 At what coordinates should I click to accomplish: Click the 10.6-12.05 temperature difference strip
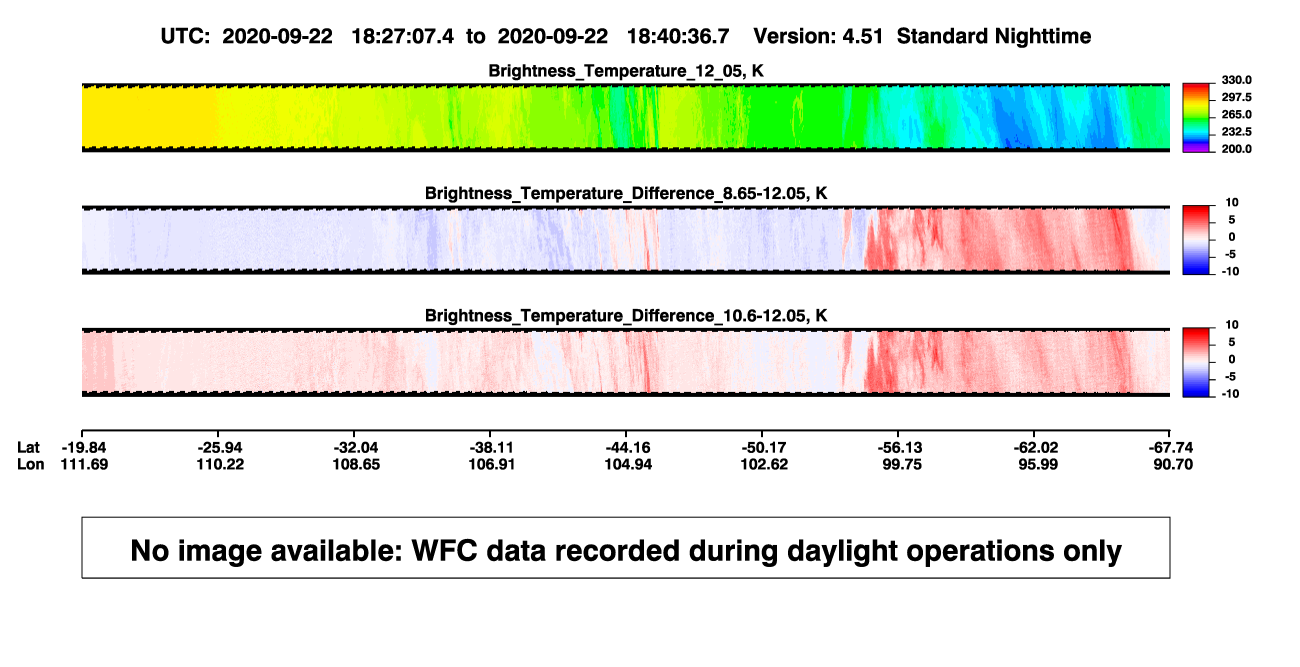point(626,362)
